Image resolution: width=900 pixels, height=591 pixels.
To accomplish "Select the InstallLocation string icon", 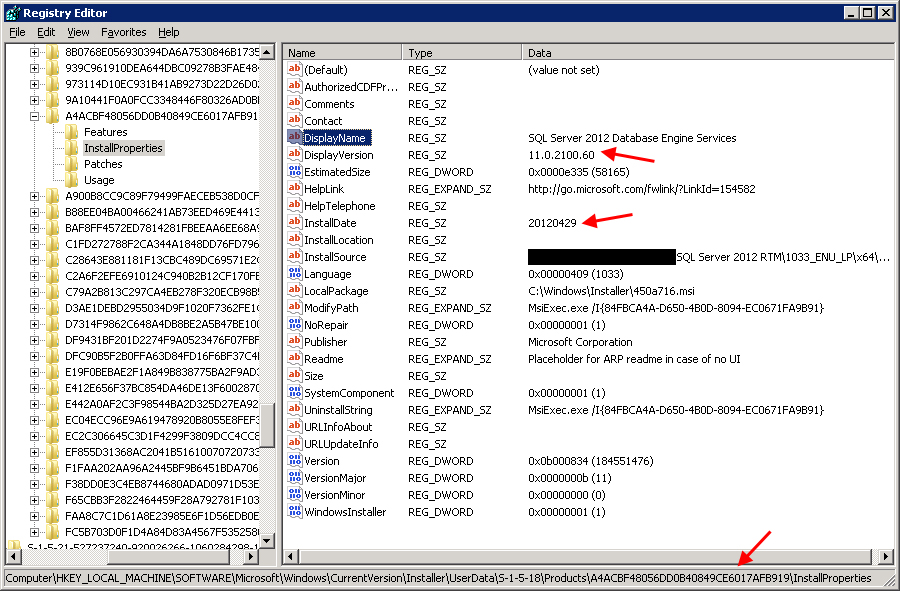I will pyautogui.click(x=294, y=239).
